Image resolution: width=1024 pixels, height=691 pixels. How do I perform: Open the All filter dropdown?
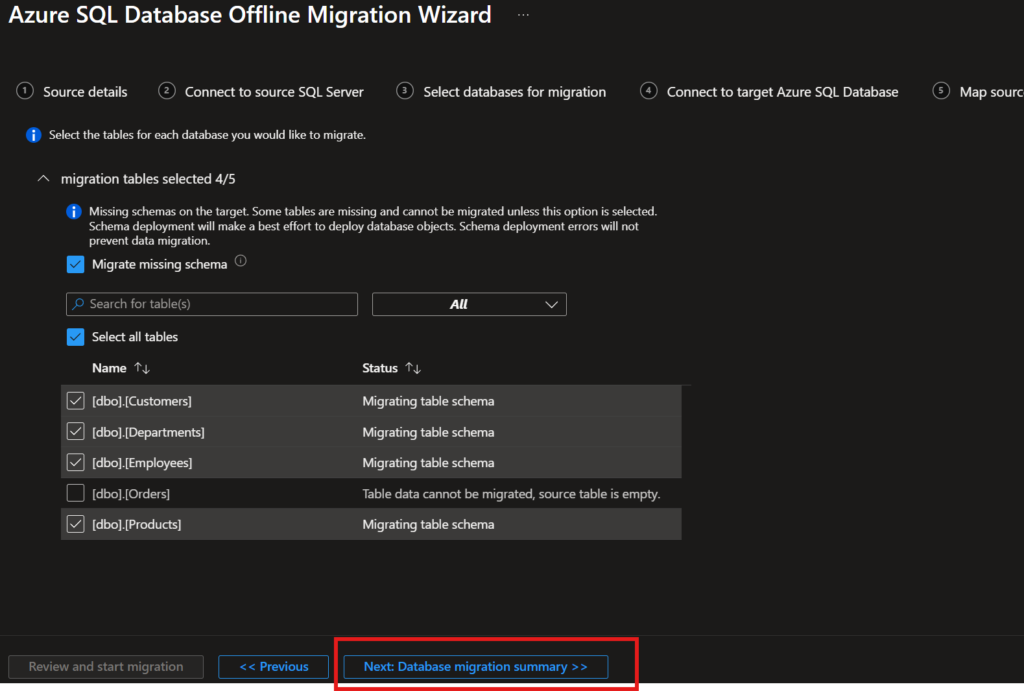pyautogui.click(x=469, y=304)
